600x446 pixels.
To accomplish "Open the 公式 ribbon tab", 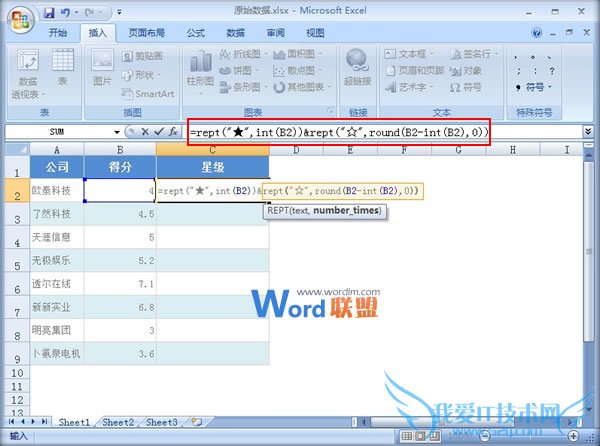I will coord(196,33).
